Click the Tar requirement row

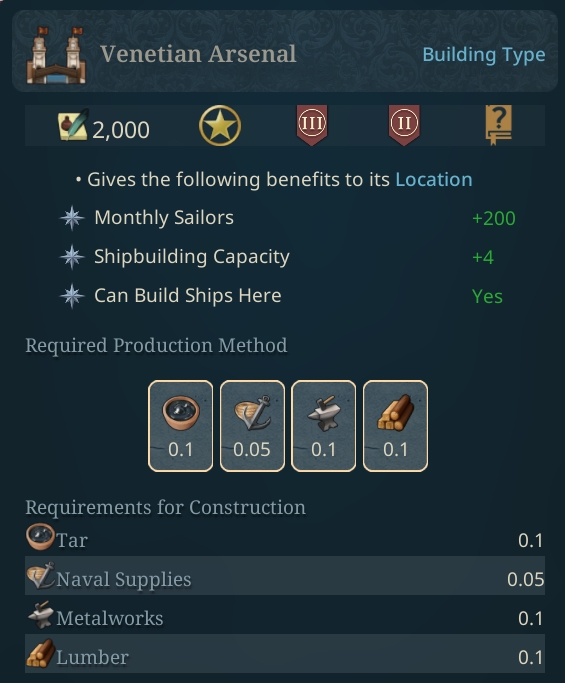pyautogui.click(x=285, y=540)
